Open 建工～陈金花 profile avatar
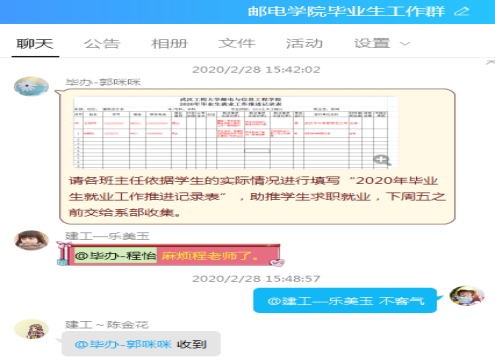The image size is (495, 361). pos(31,329)
